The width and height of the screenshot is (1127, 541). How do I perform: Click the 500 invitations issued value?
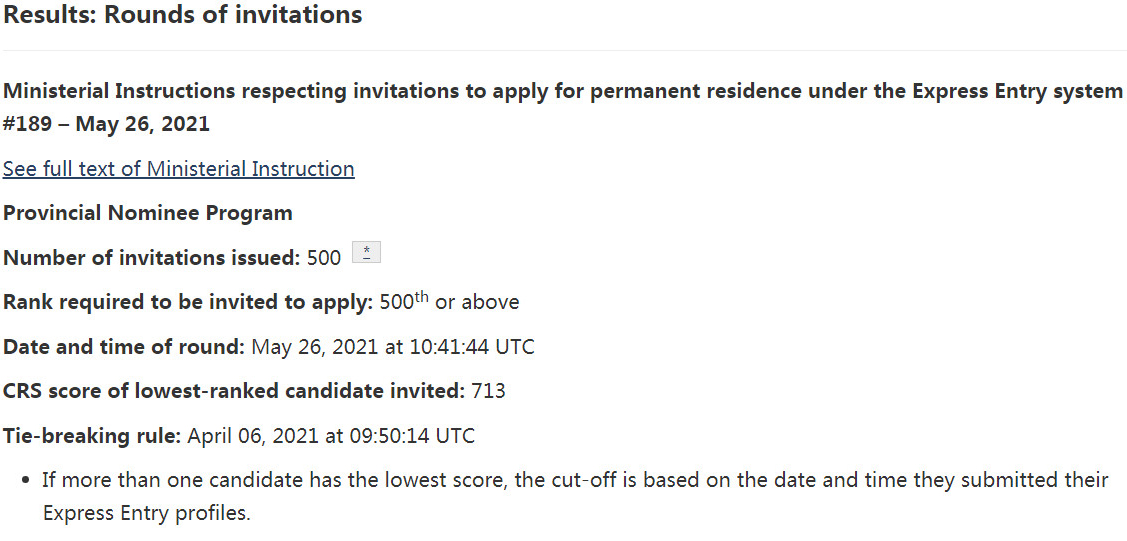click(324, 258)
